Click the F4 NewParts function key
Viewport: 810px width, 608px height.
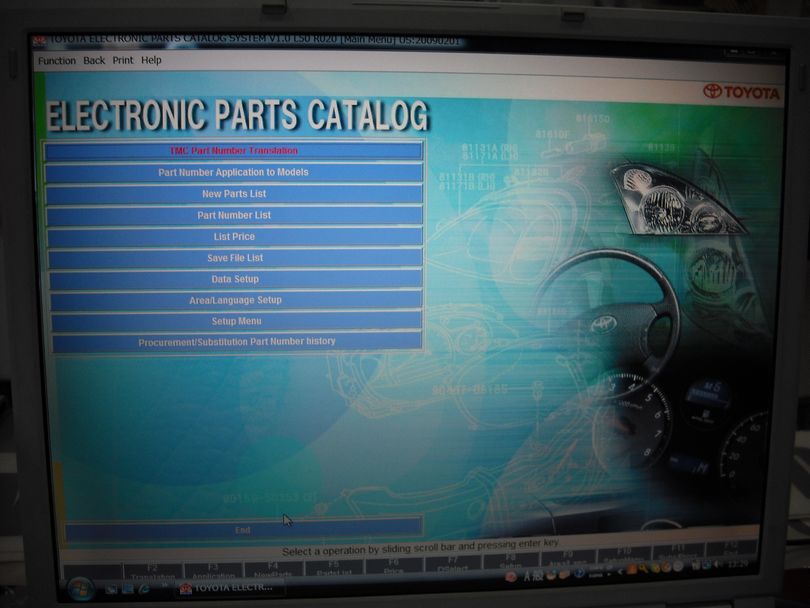273,570
